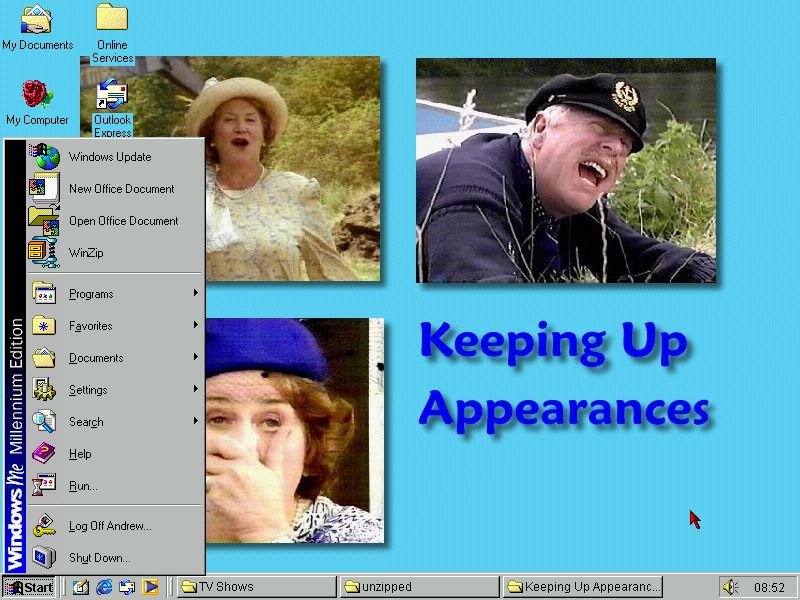This screenshot has height=600, width=800.
Task: Expand the Favorites submenu
Action: pos(89,325)
